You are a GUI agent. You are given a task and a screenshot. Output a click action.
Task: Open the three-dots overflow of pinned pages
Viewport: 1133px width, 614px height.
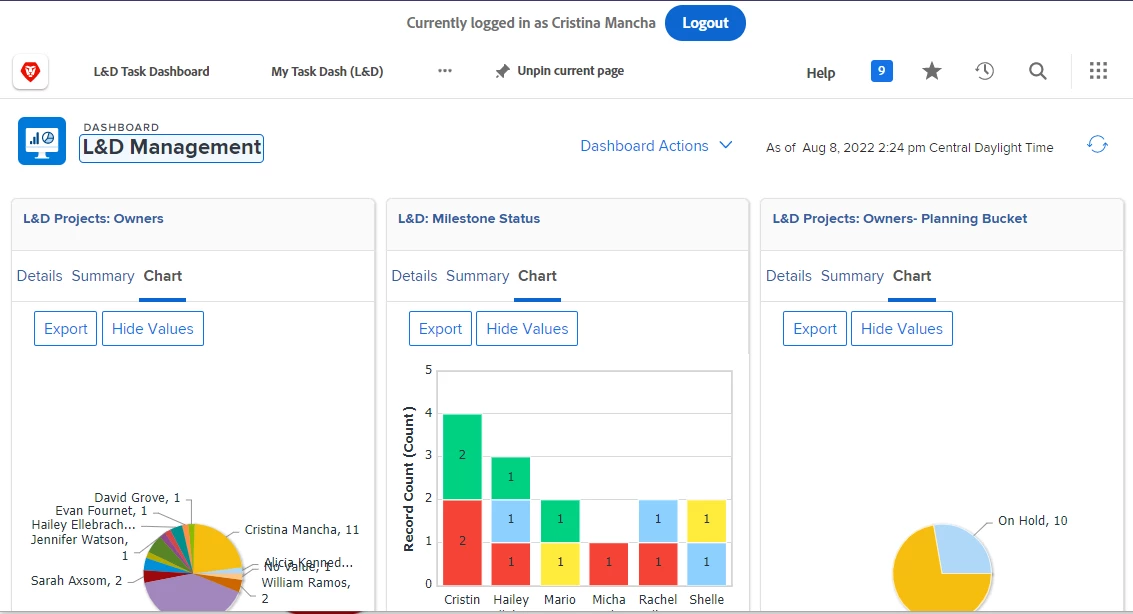point(445,71)
